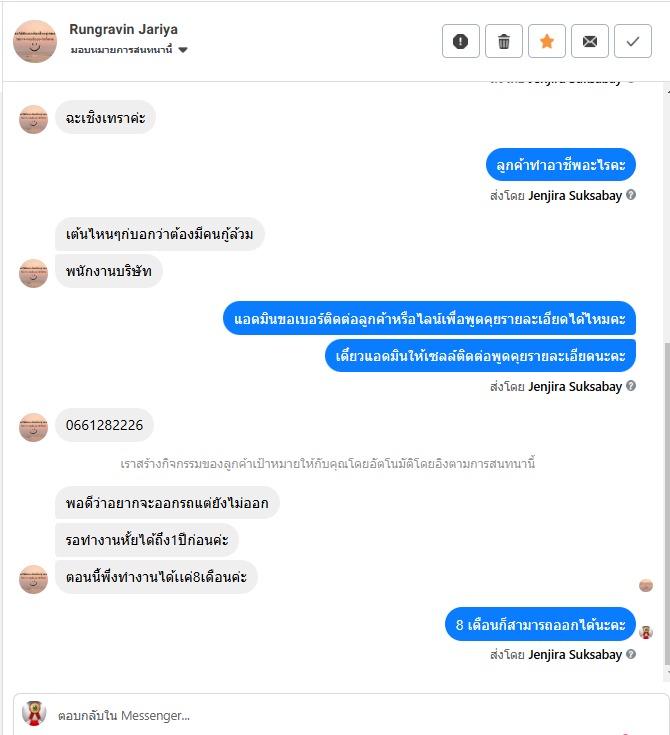
Task: Mark conversation as spam with exclamation icon
Action: pos(460,41)
